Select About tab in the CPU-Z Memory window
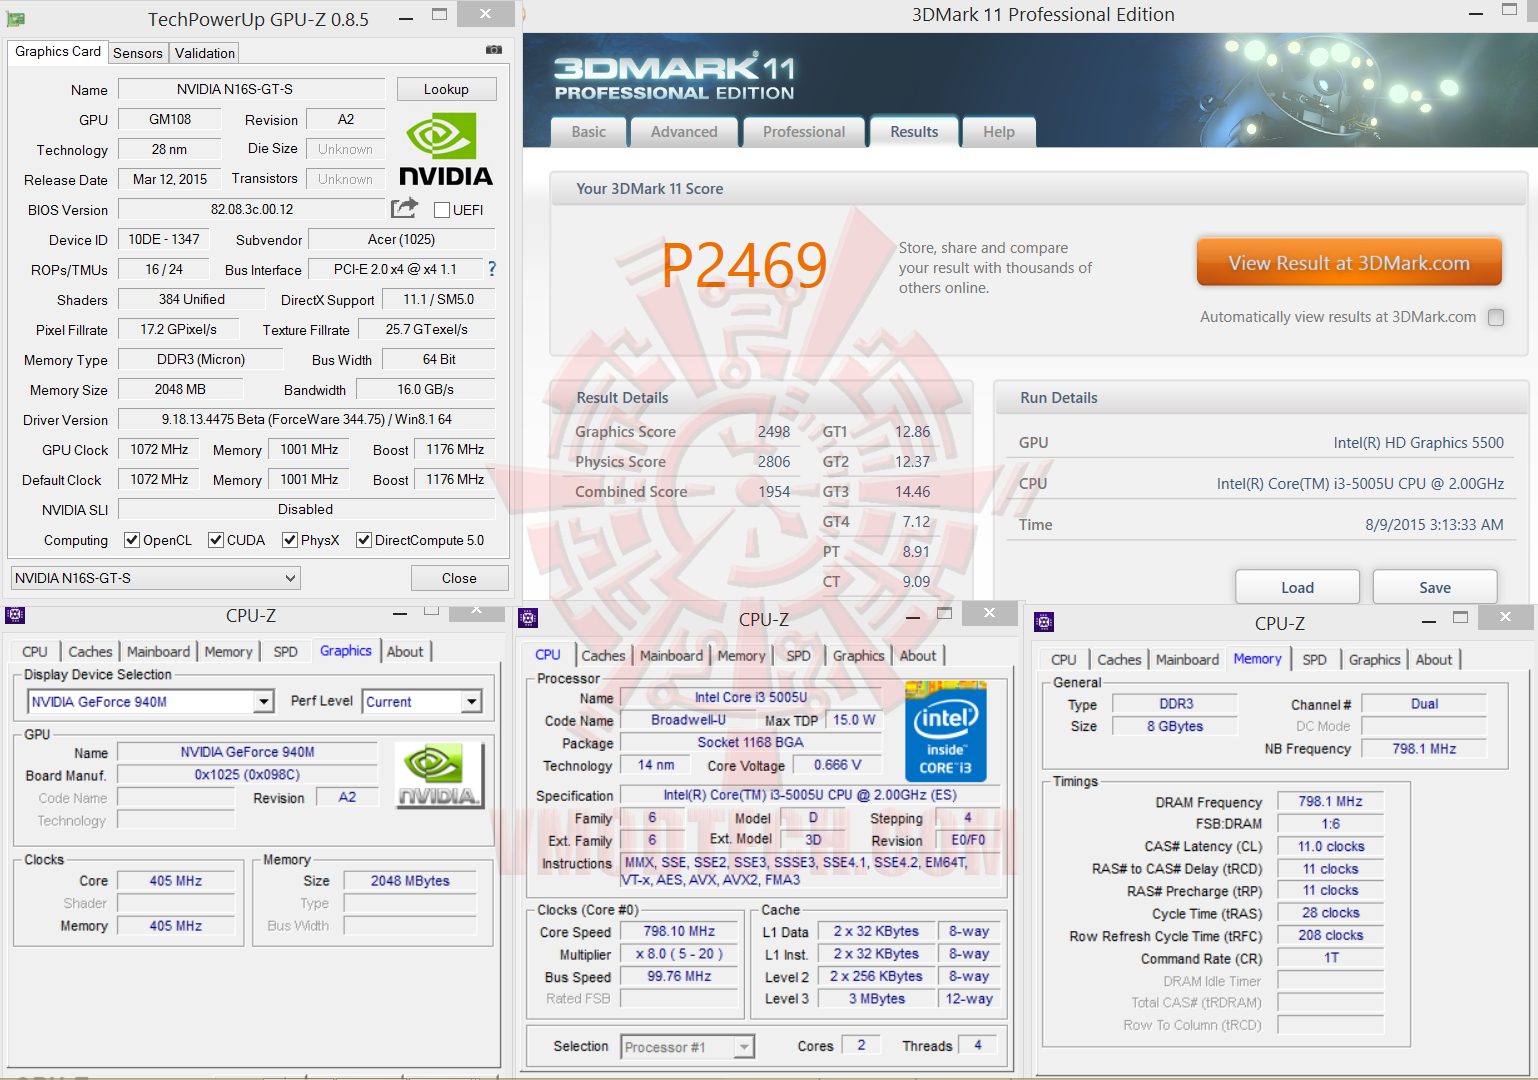Screen dimensions: 1538x1080 pos(1434,660)
